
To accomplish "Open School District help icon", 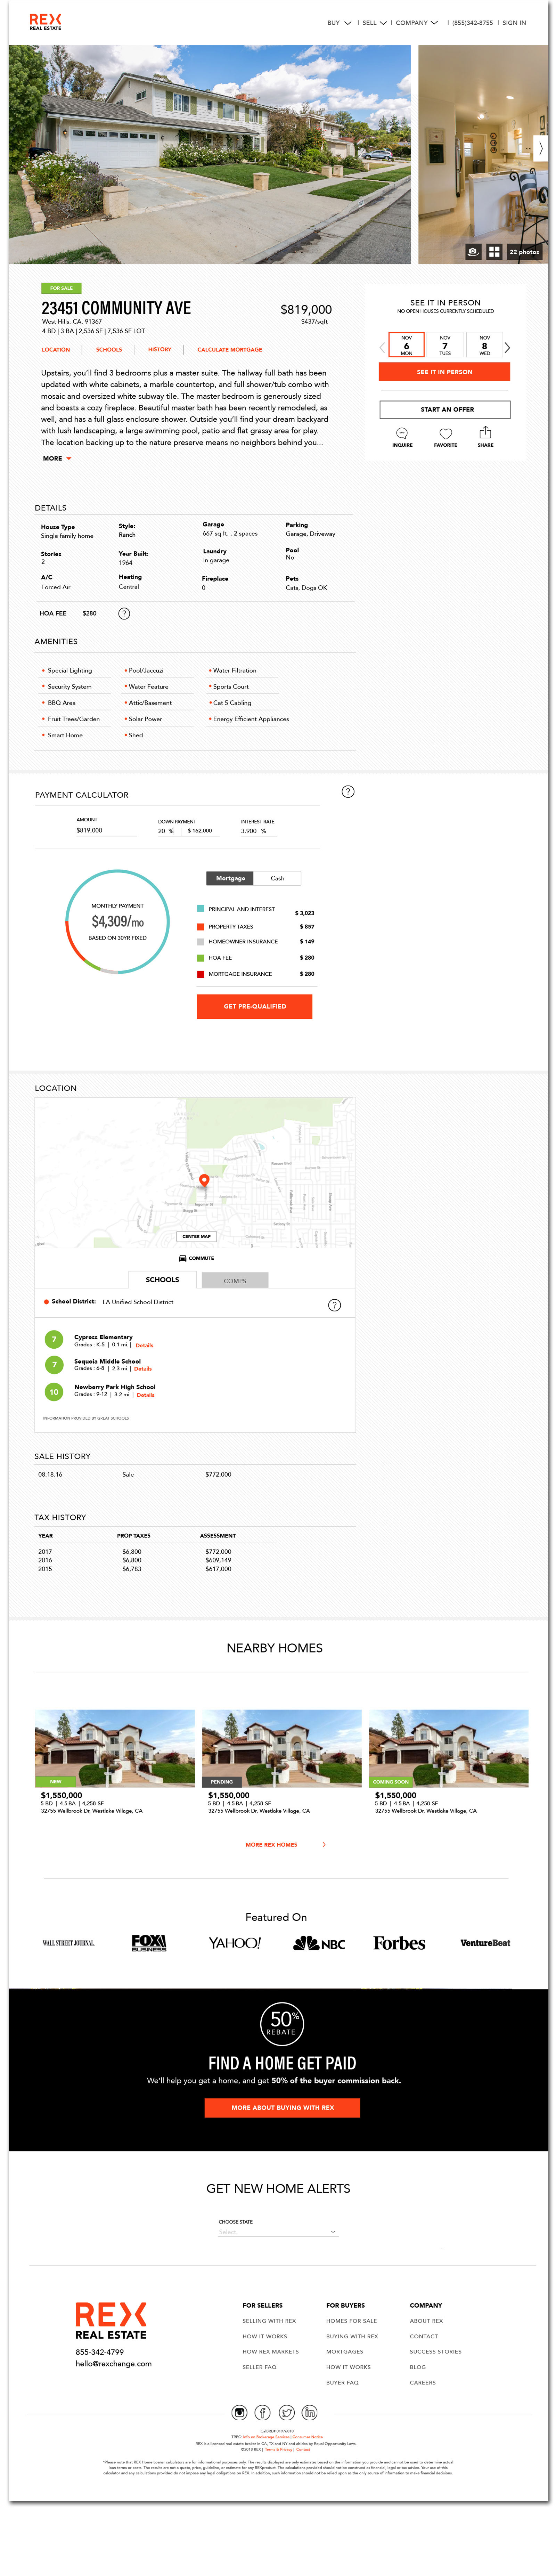I will [x=335, y=1304].
